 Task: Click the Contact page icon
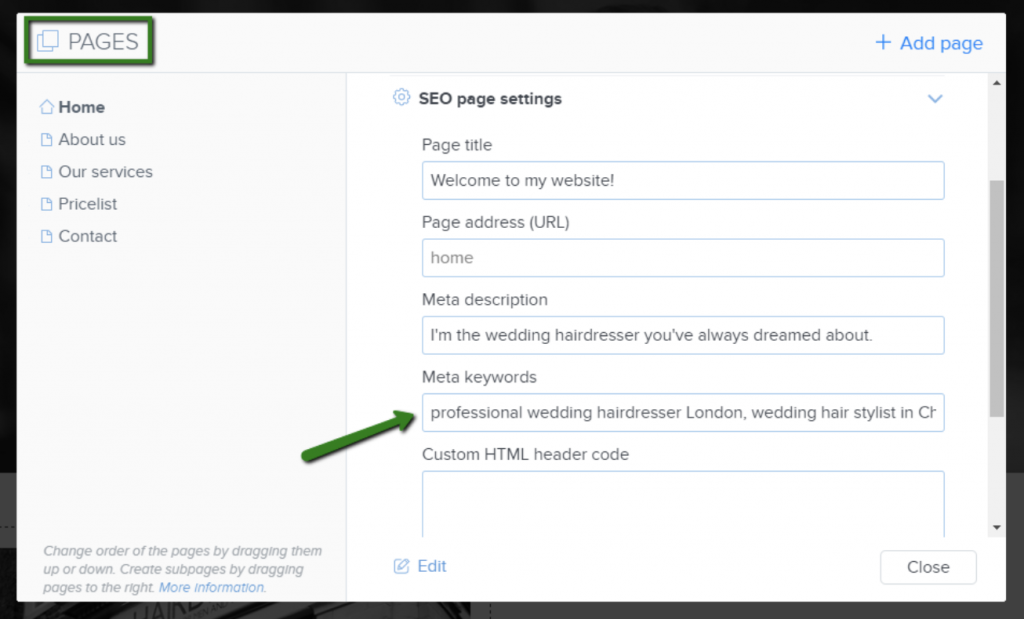pos(46,236)
